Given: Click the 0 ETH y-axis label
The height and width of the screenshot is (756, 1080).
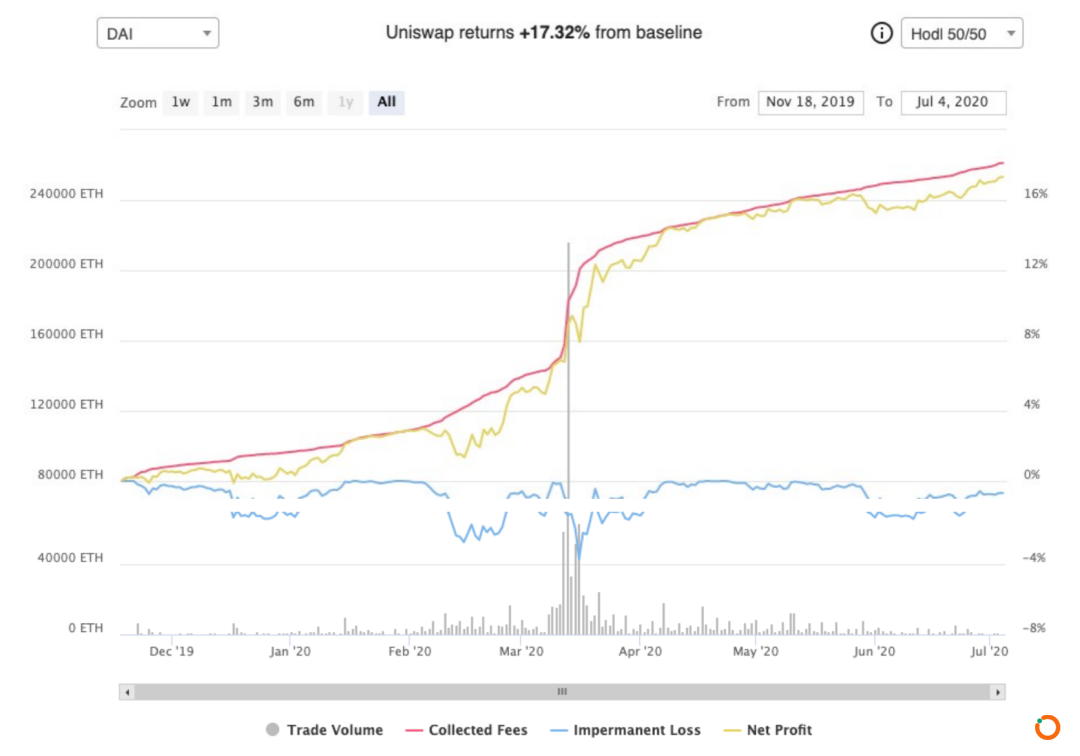Looking at the screenshot, I should point(85,628).
